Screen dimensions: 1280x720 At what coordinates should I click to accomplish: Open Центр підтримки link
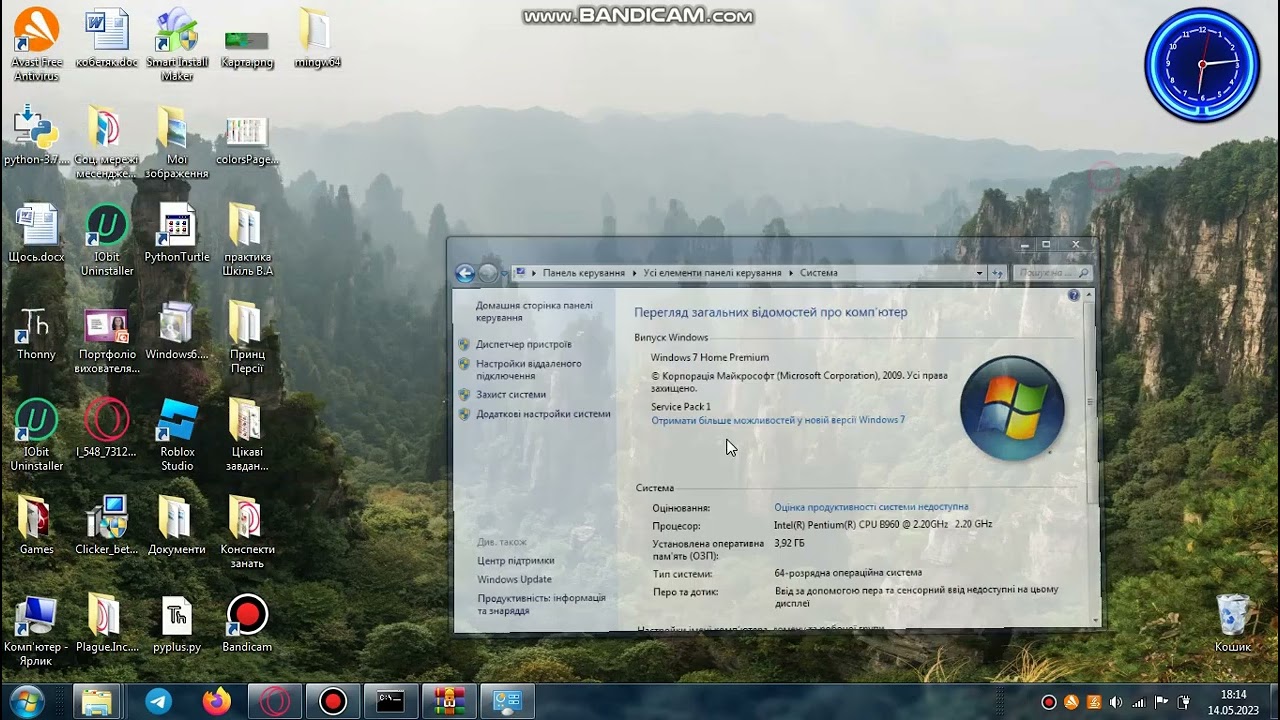click(515, 560)
